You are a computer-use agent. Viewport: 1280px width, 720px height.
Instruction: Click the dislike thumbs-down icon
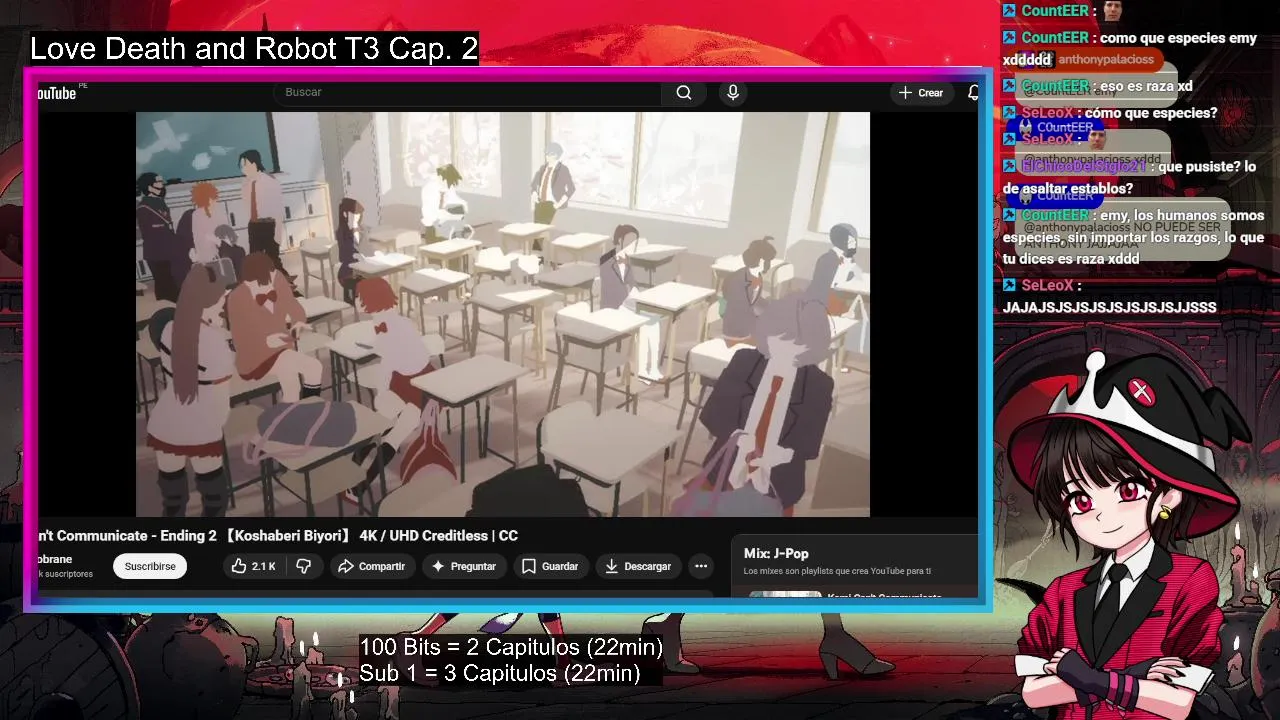coord(303,566)
